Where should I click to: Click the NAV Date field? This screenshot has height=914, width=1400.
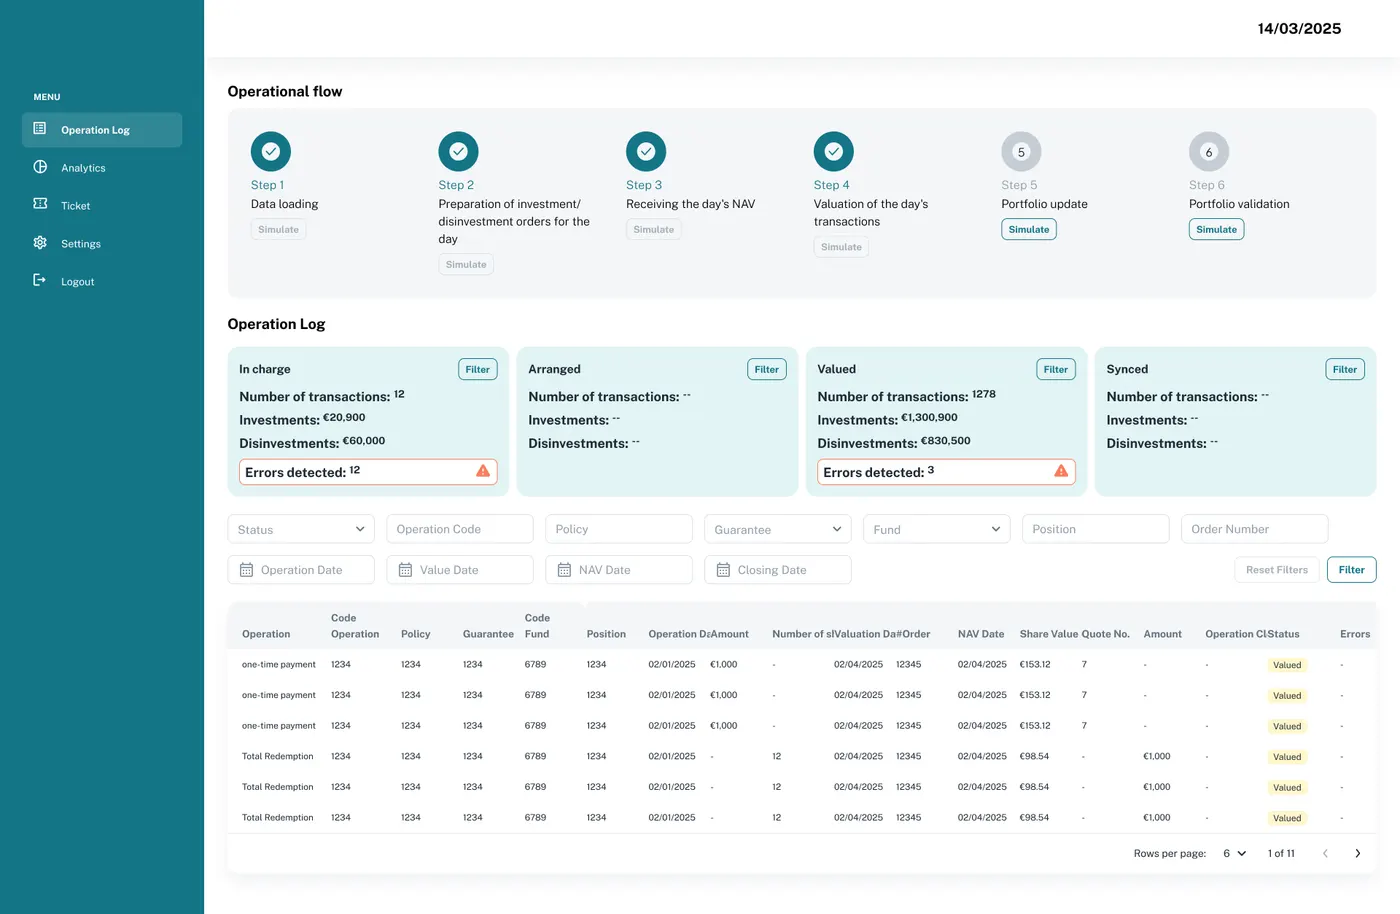(x=619, y=570)
